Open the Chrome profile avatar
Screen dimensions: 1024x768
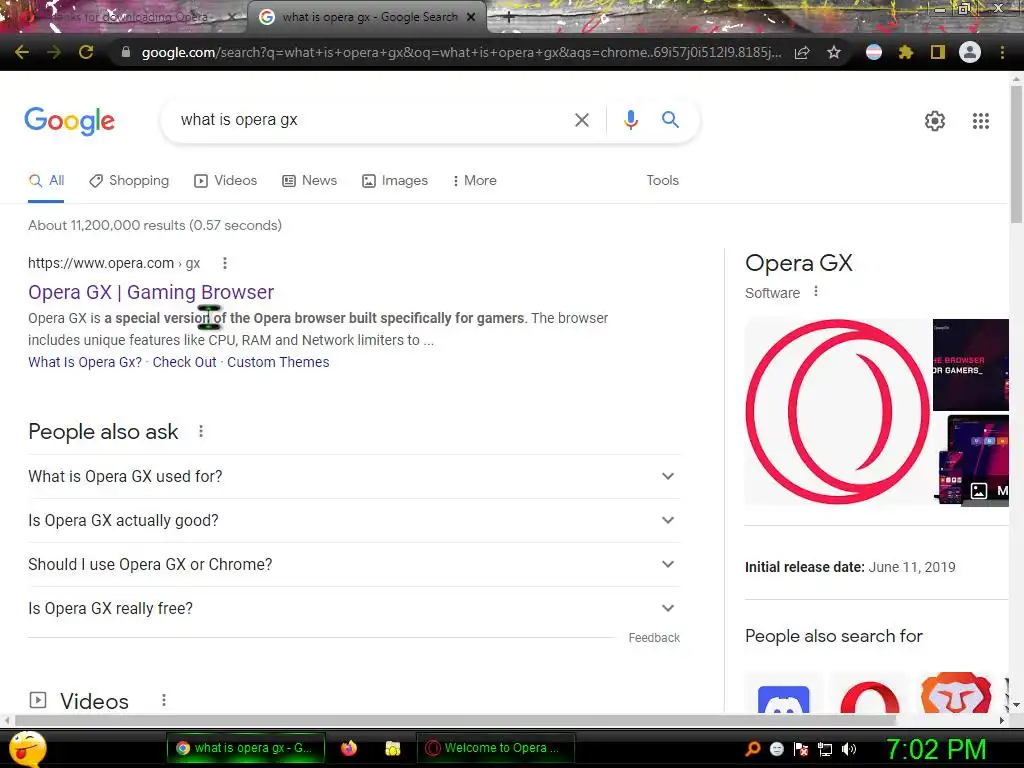pos(970,52)
